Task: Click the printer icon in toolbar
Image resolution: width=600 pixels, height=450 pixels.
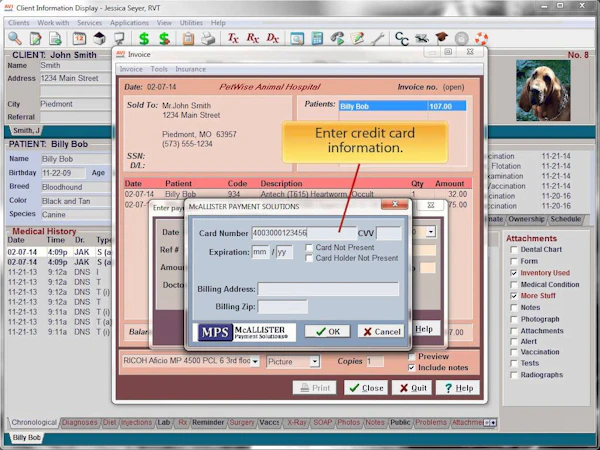Action: (x=208, y=38)
